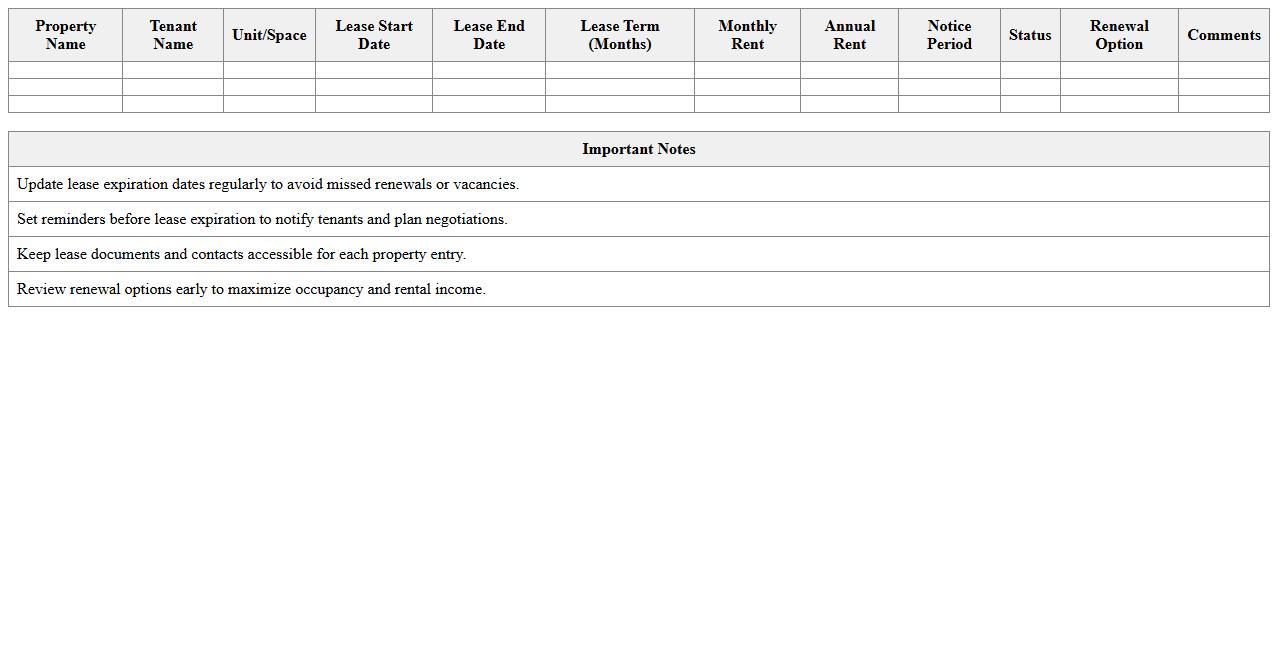Click the Important Notes header row
The image size is (1278, 650).
[638, 149]
